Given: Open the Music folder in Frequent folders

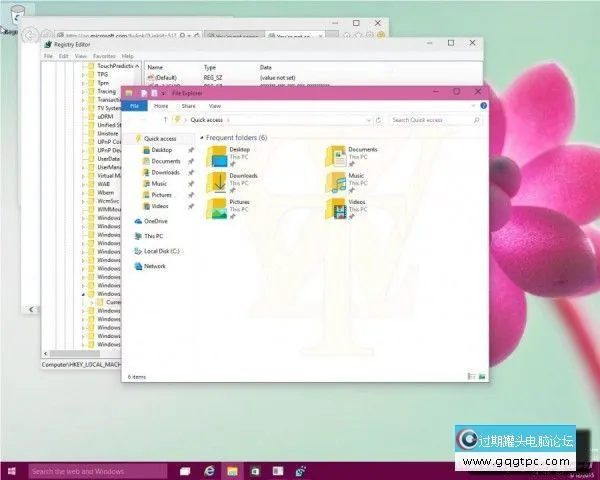Looking at the screenshot, I should (x=337, y=181).
